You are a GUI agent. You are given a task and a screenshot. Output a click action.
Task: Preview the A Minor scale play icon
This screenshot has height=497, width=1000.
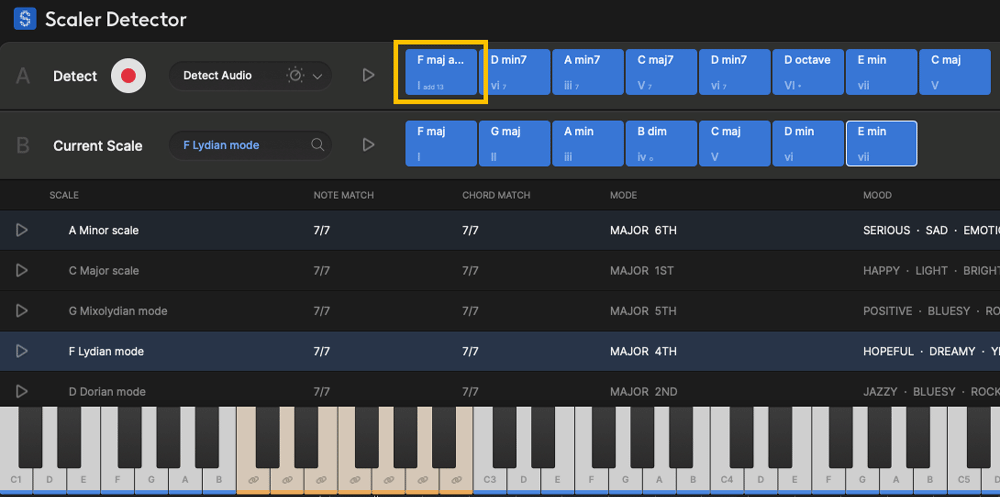(x=22, y=230)
